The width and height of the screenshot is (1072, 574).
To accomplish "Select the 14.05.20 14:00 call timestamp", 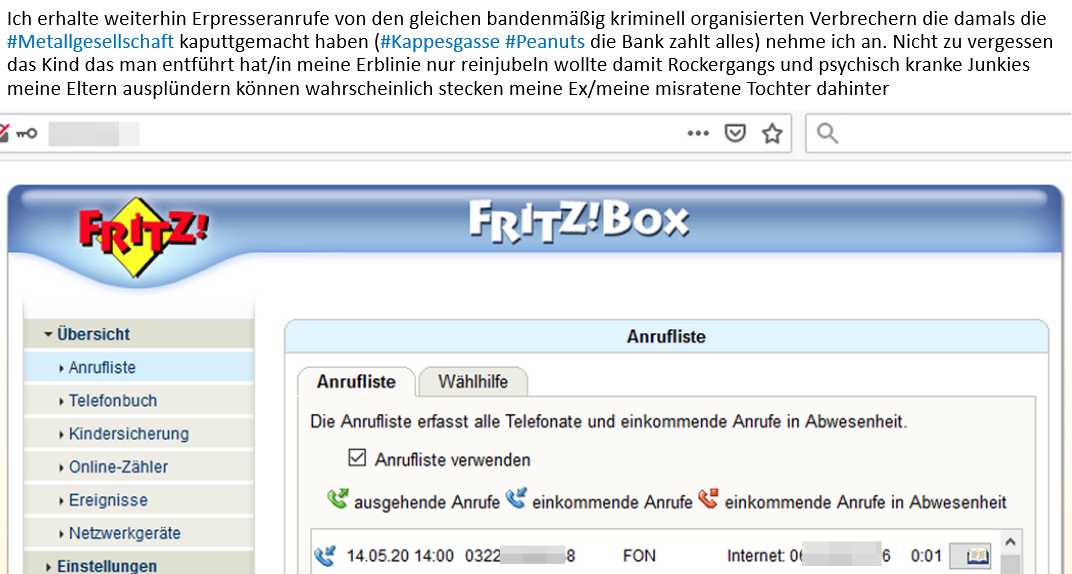I will pos(400,556).
